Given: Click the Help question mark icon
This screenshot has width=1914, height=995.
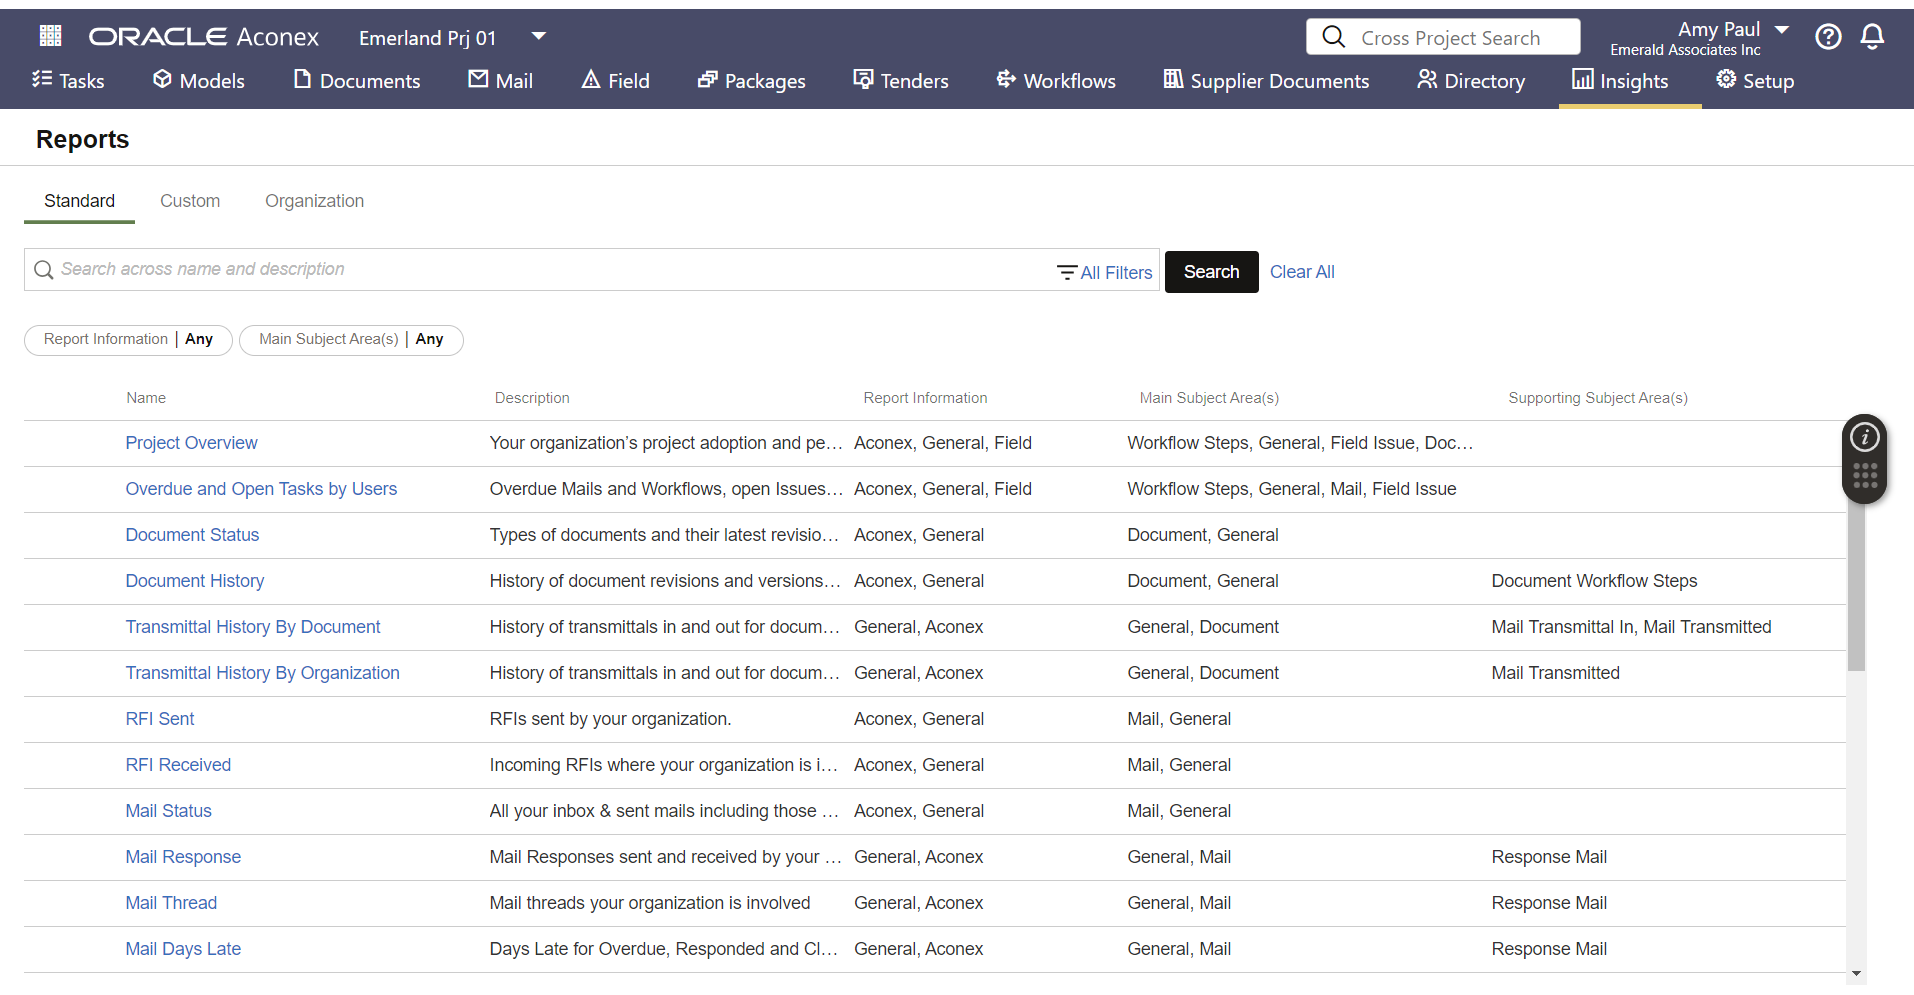Looking at the screenshot, I should coord(1827,37).
